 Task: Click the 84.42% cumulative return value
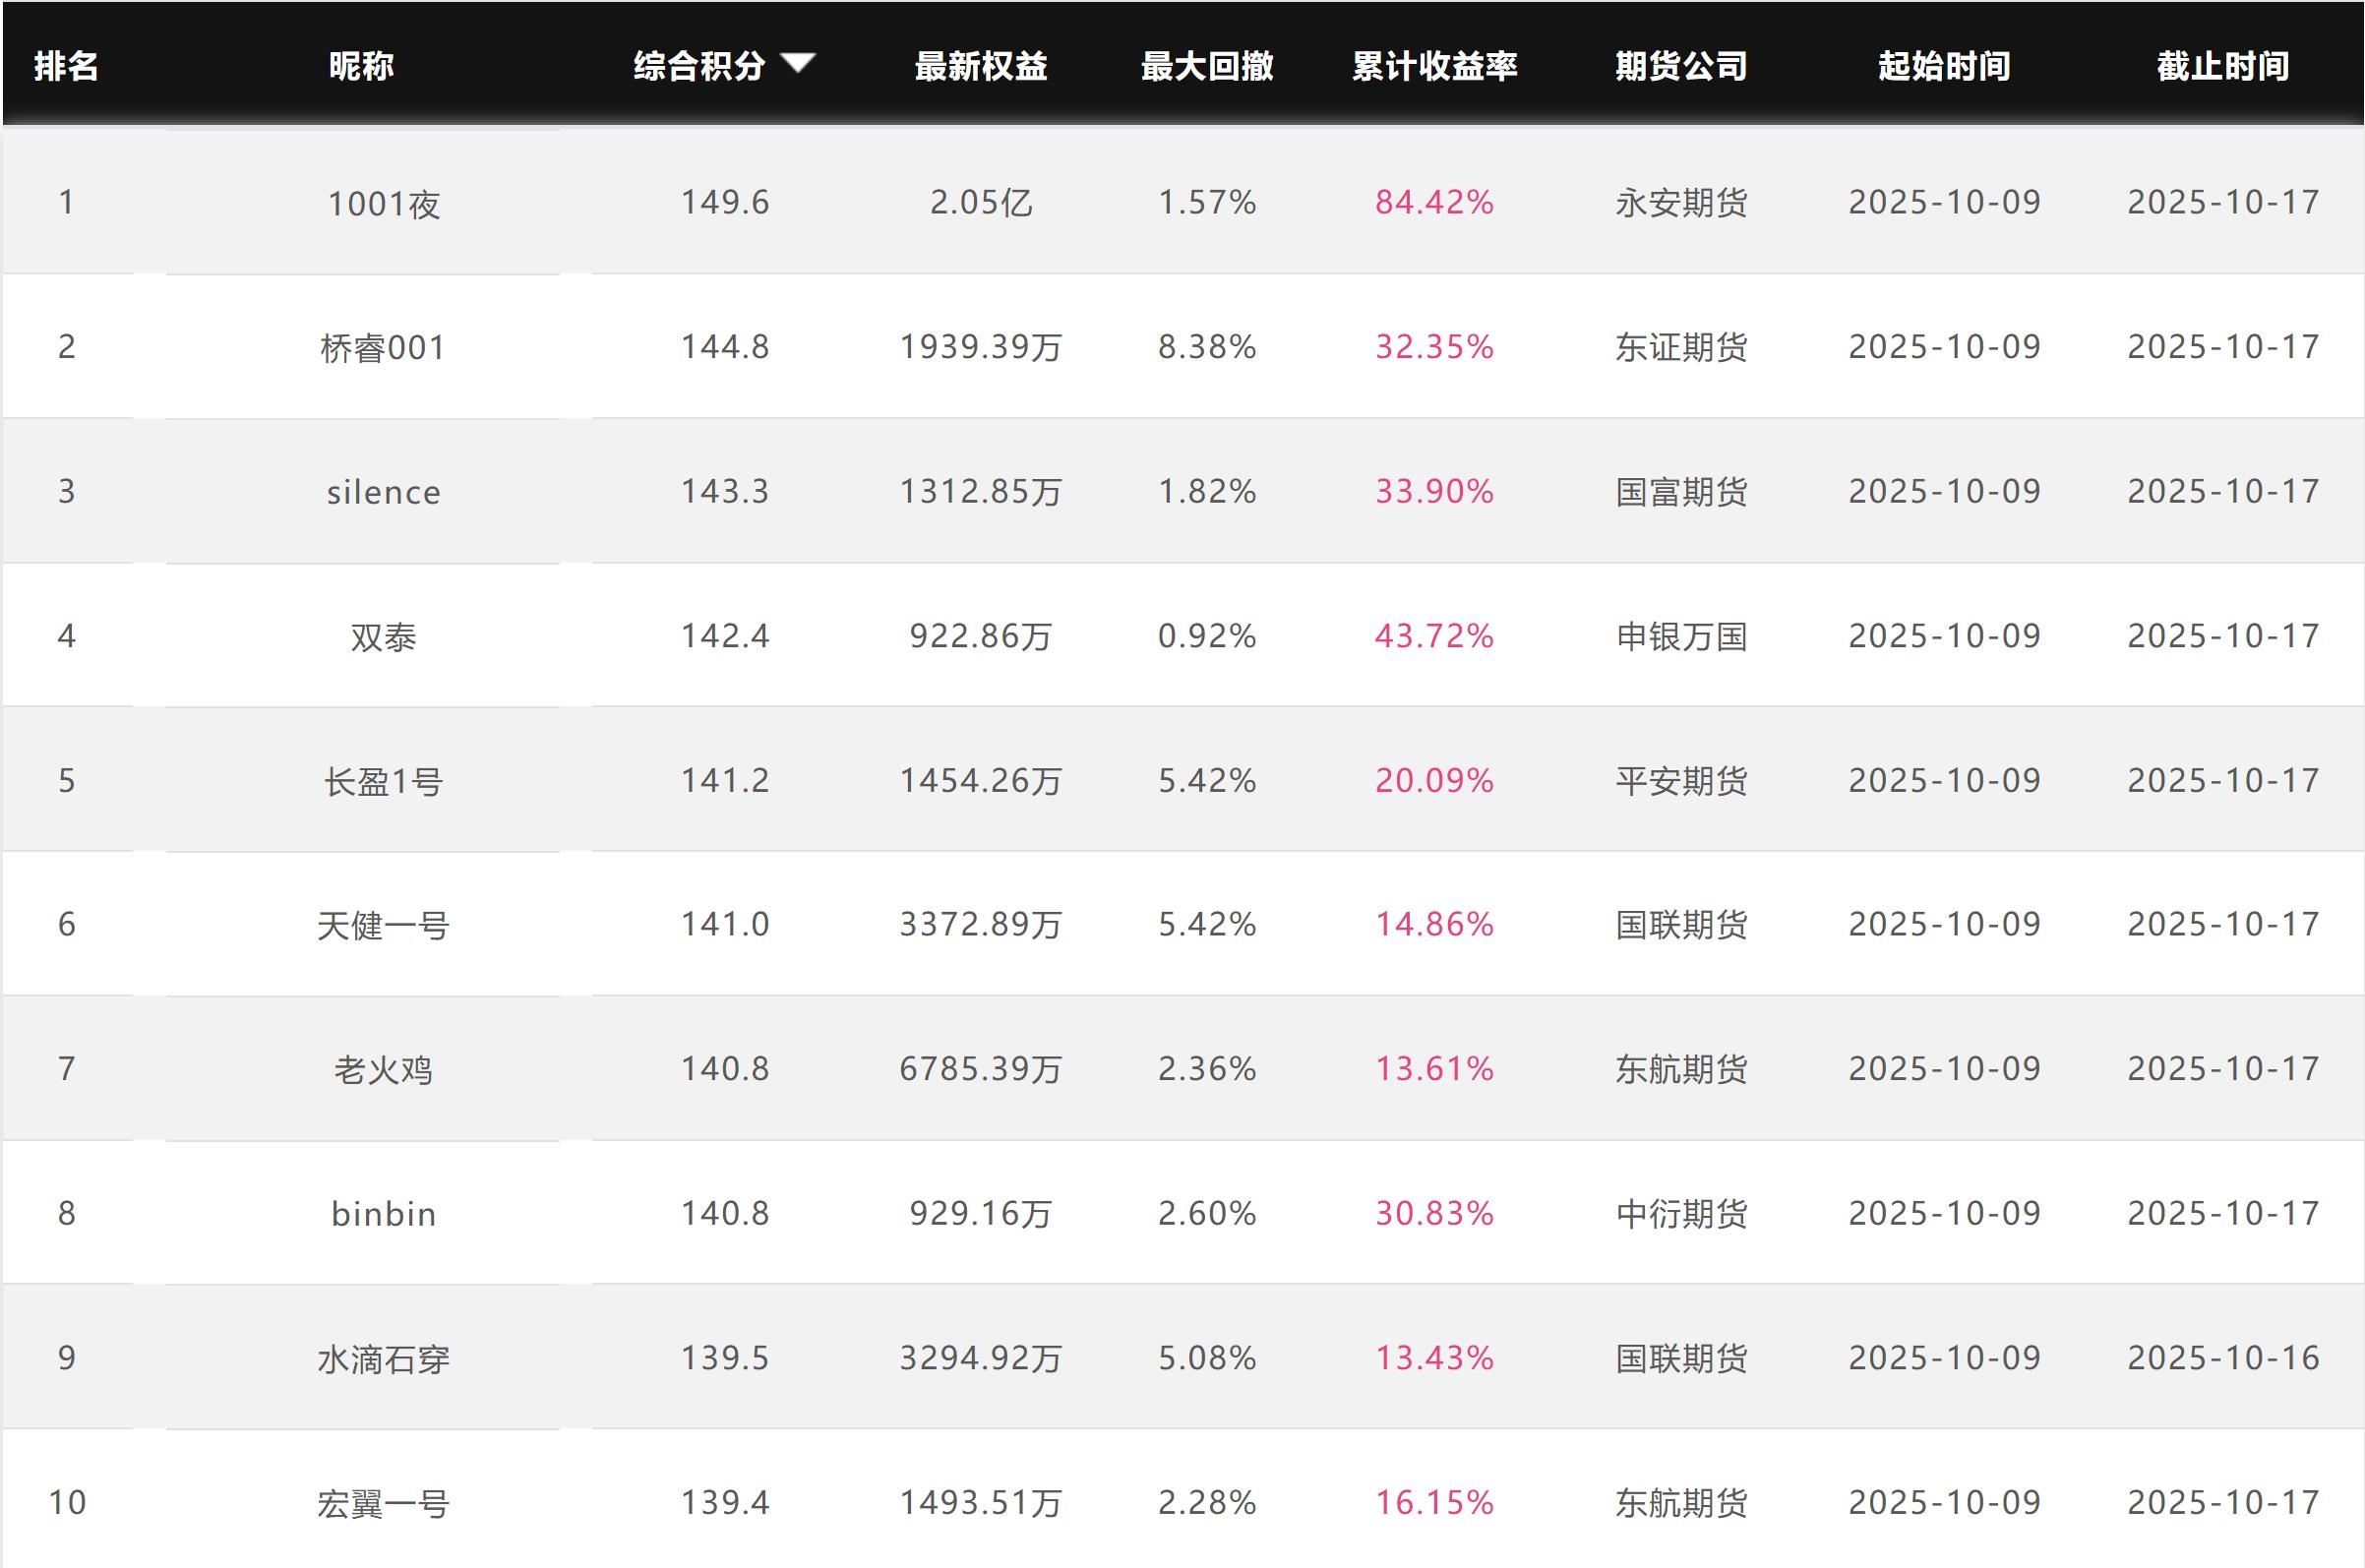[x=1434, y=203]
